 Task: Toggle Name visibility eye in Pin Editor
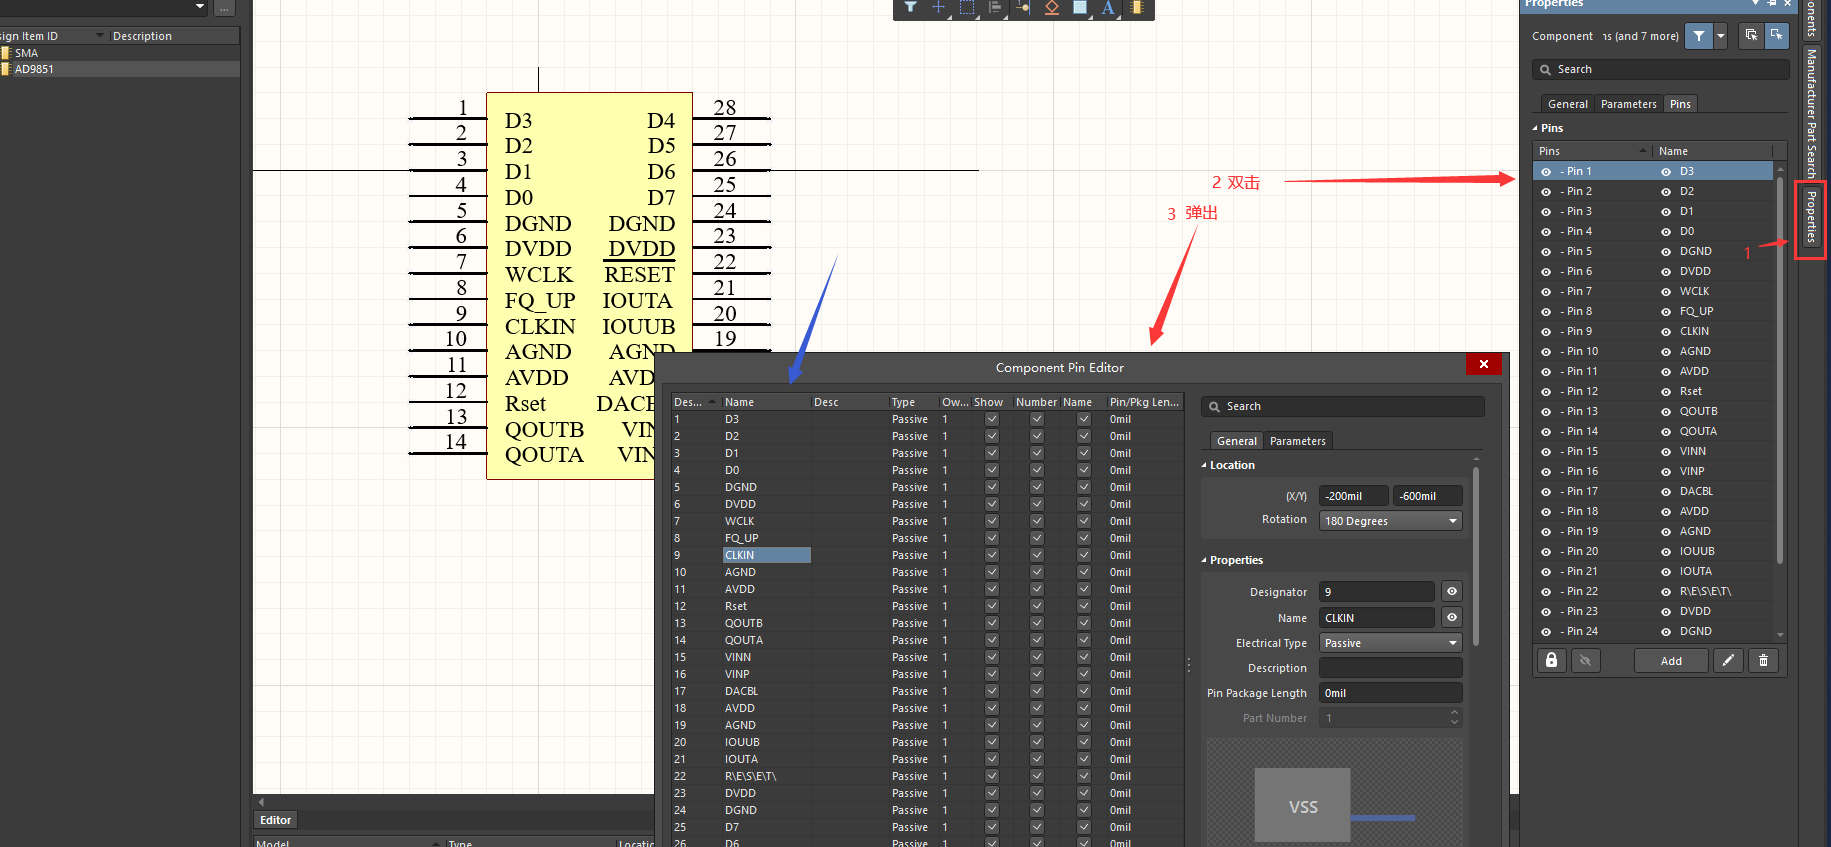(x=1452, y=618)
